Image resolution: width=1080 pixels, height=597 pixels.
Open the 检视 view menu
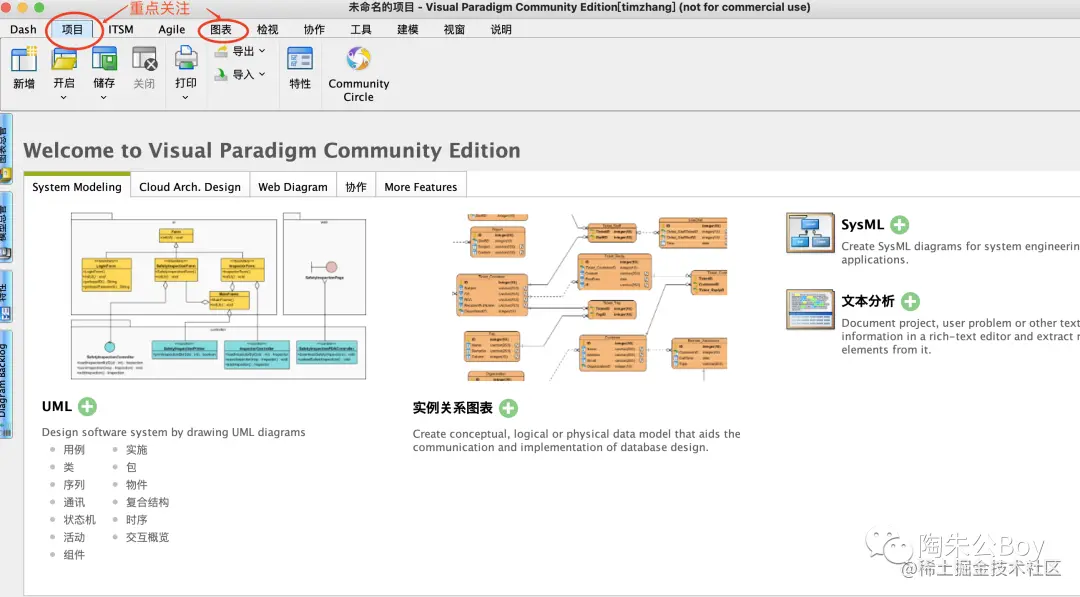(x=268, y=30)
